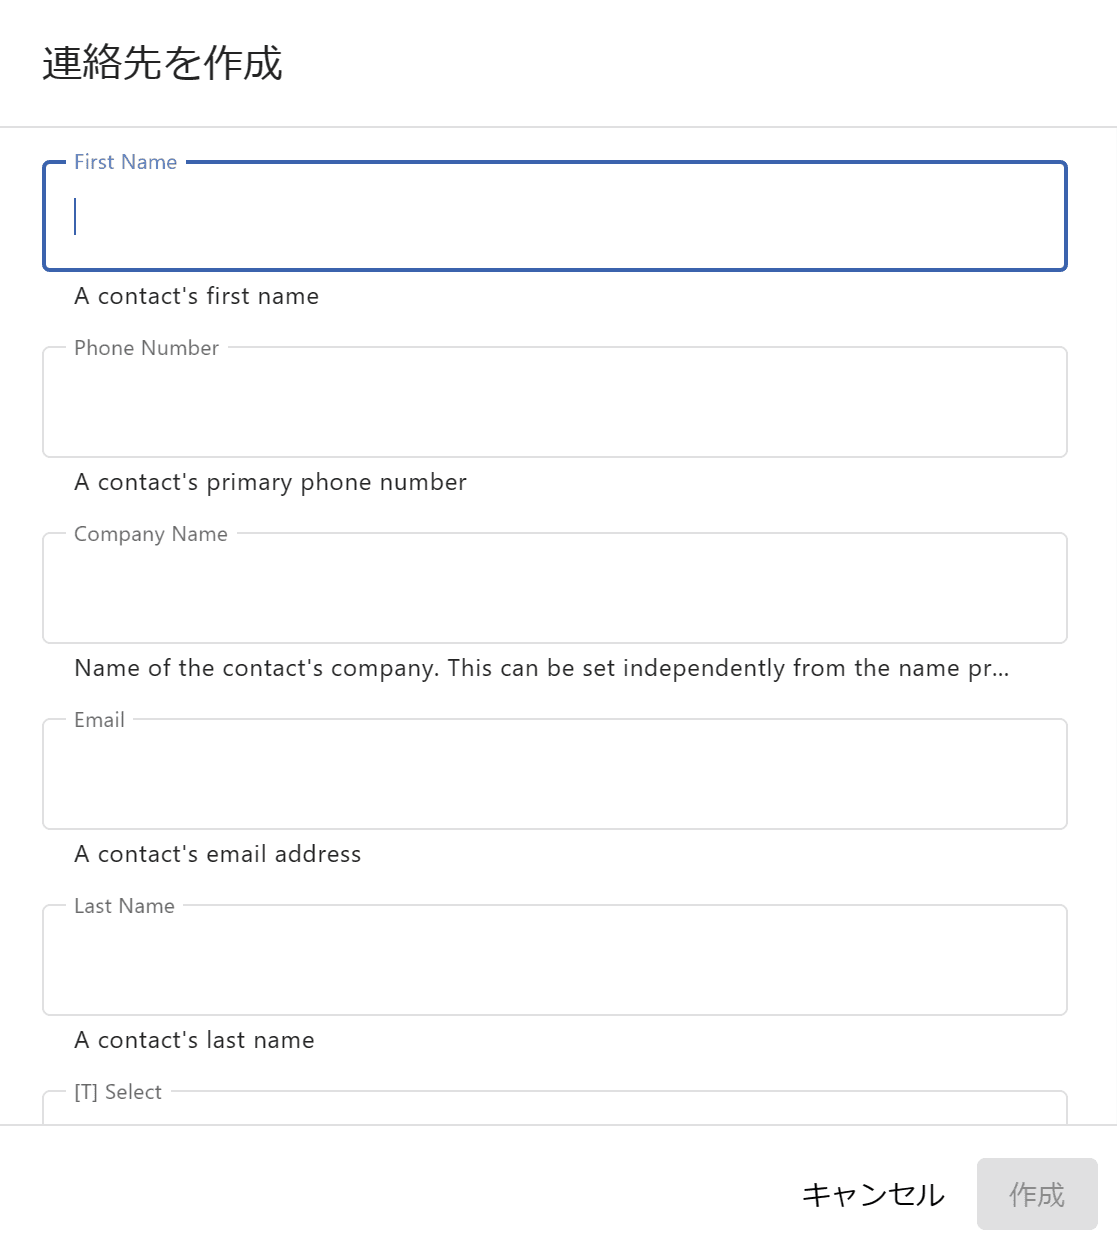Click inside the First Name input field

[x=554, y=217]
